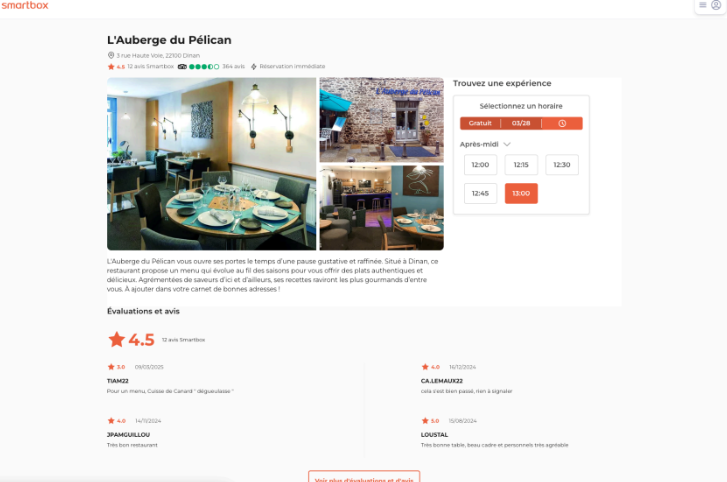Open the user account icon
The image size is (727, 482).
click(716, 5)
